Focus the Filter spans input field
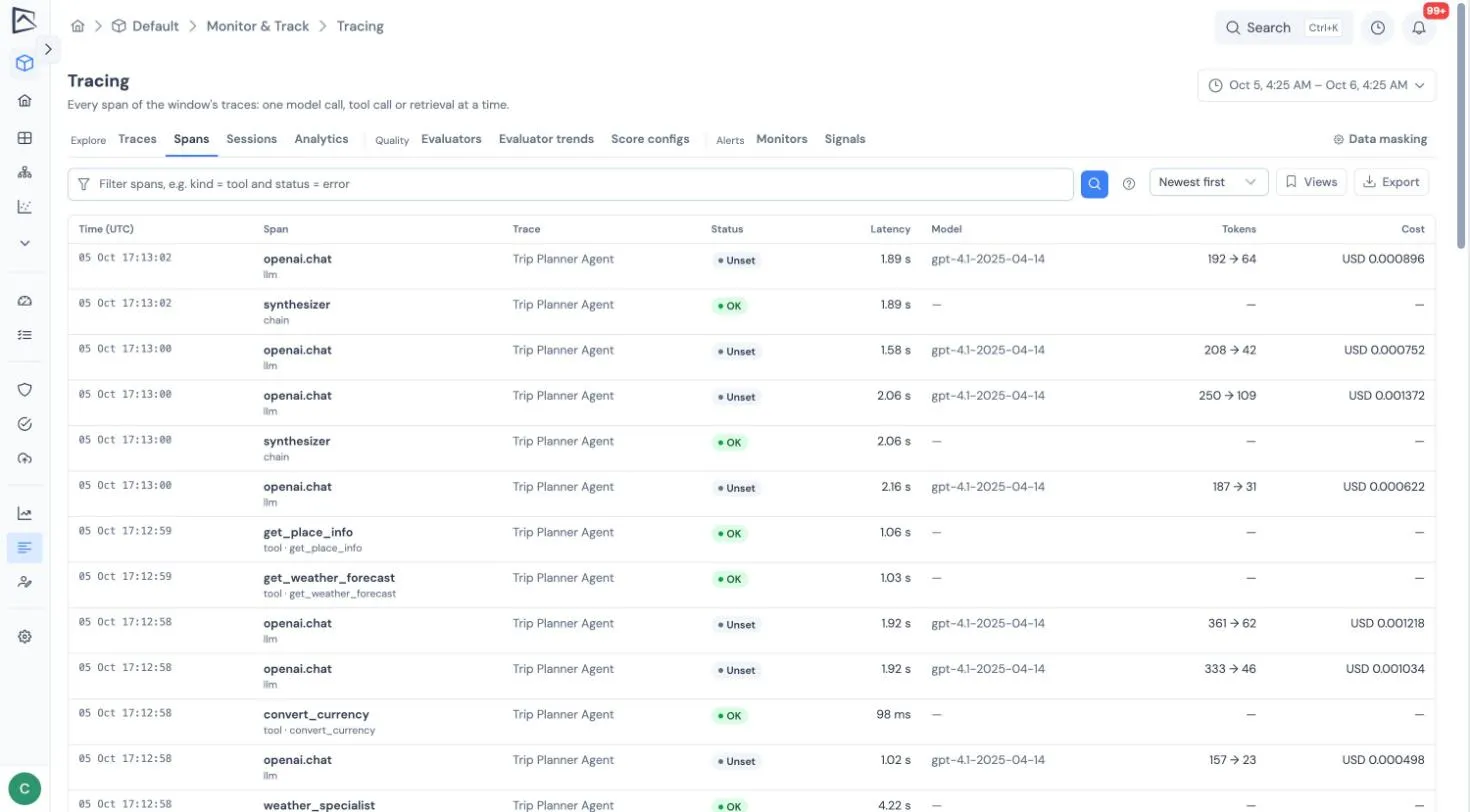The width and height of the screenshot is (1470, 812). tap(570, 184)
